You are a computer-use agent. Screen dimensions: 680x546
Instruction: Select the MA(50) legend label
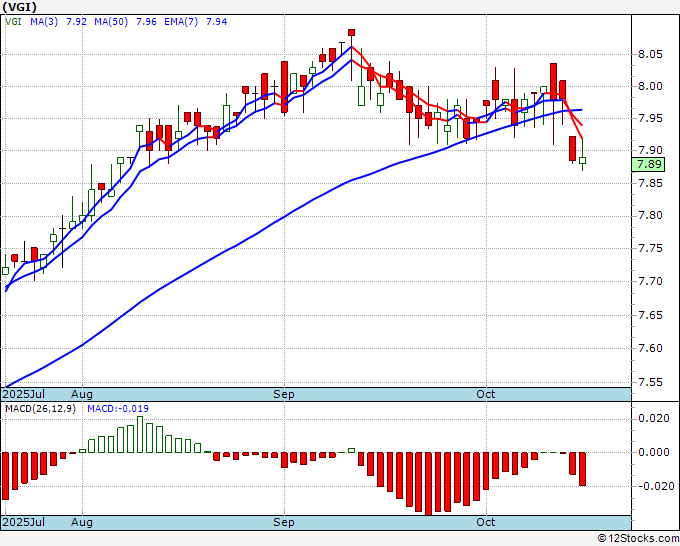coord(111,22)
